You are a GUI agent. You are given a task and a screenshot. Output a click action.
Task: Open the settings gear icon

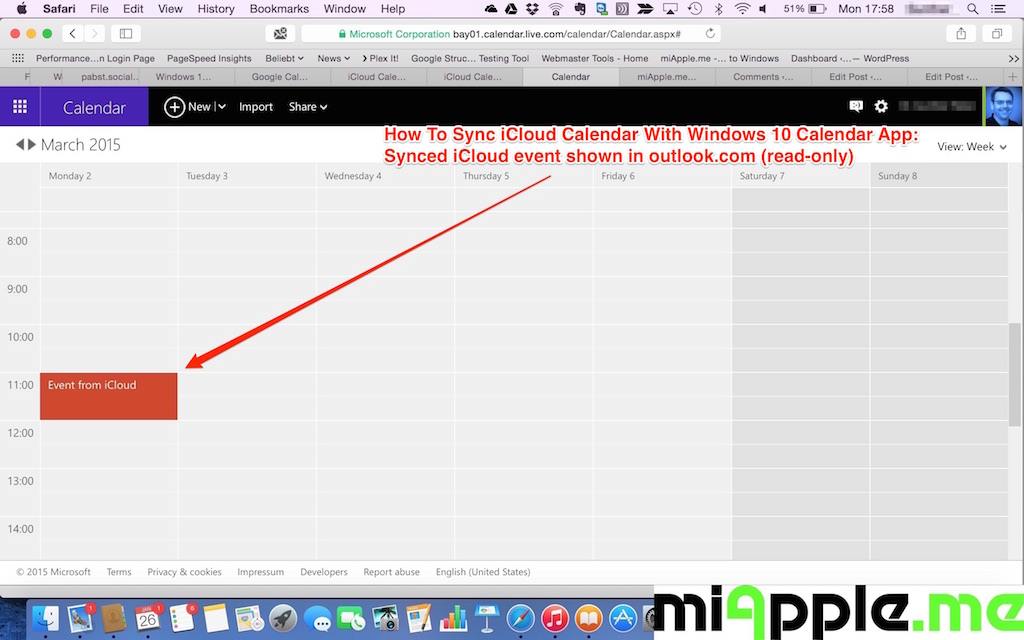point(881,106)
